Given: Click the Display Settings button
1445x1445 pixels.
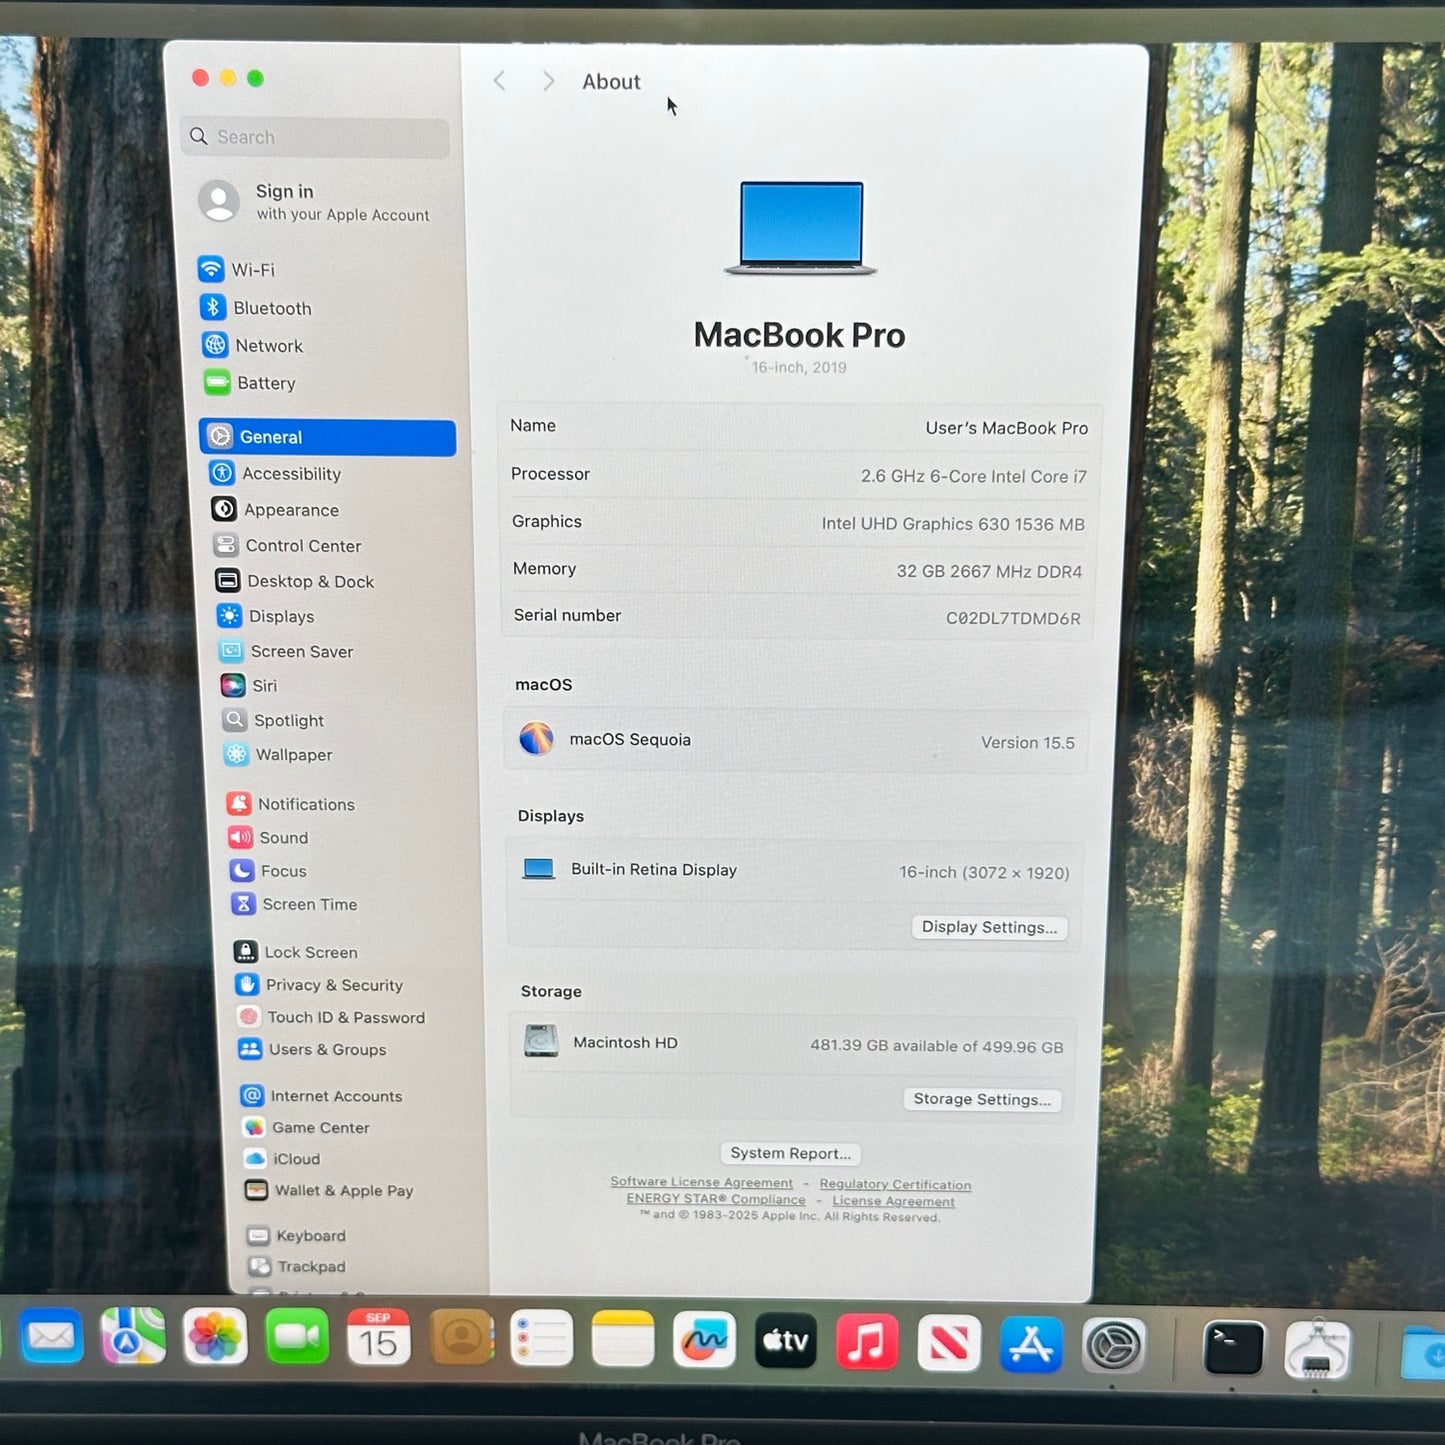Looking at the screenshot, I should pyautogui.click(x=989, y=927).
